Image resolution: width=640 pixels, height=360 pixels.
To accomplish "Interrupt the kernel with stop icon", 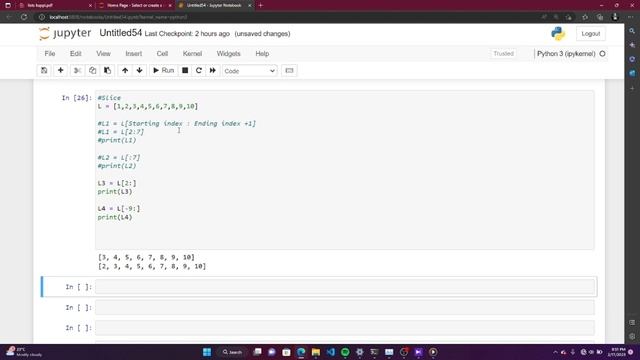I will coord(185,71).
